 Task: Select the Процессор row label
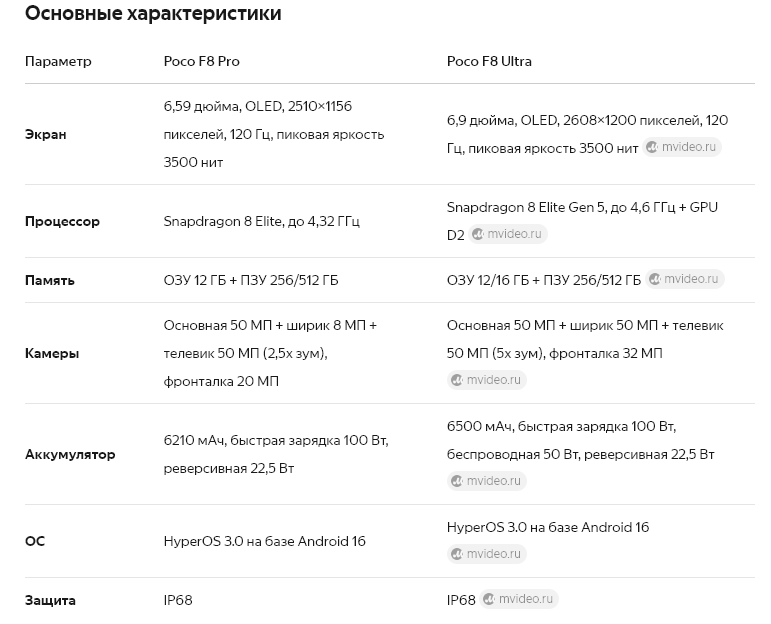coord(62,221)
